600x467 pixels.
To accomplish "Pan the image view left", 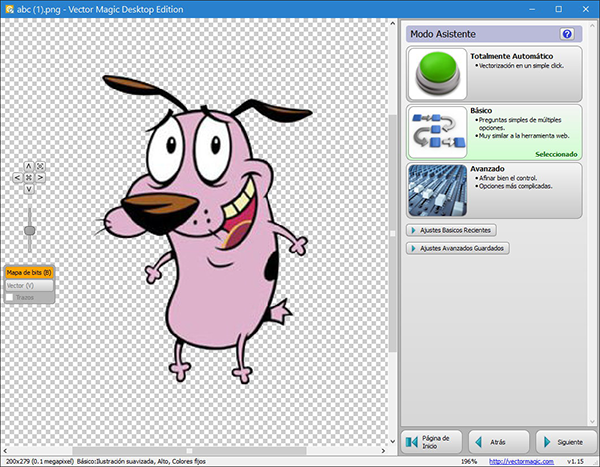I will [17, 178].
